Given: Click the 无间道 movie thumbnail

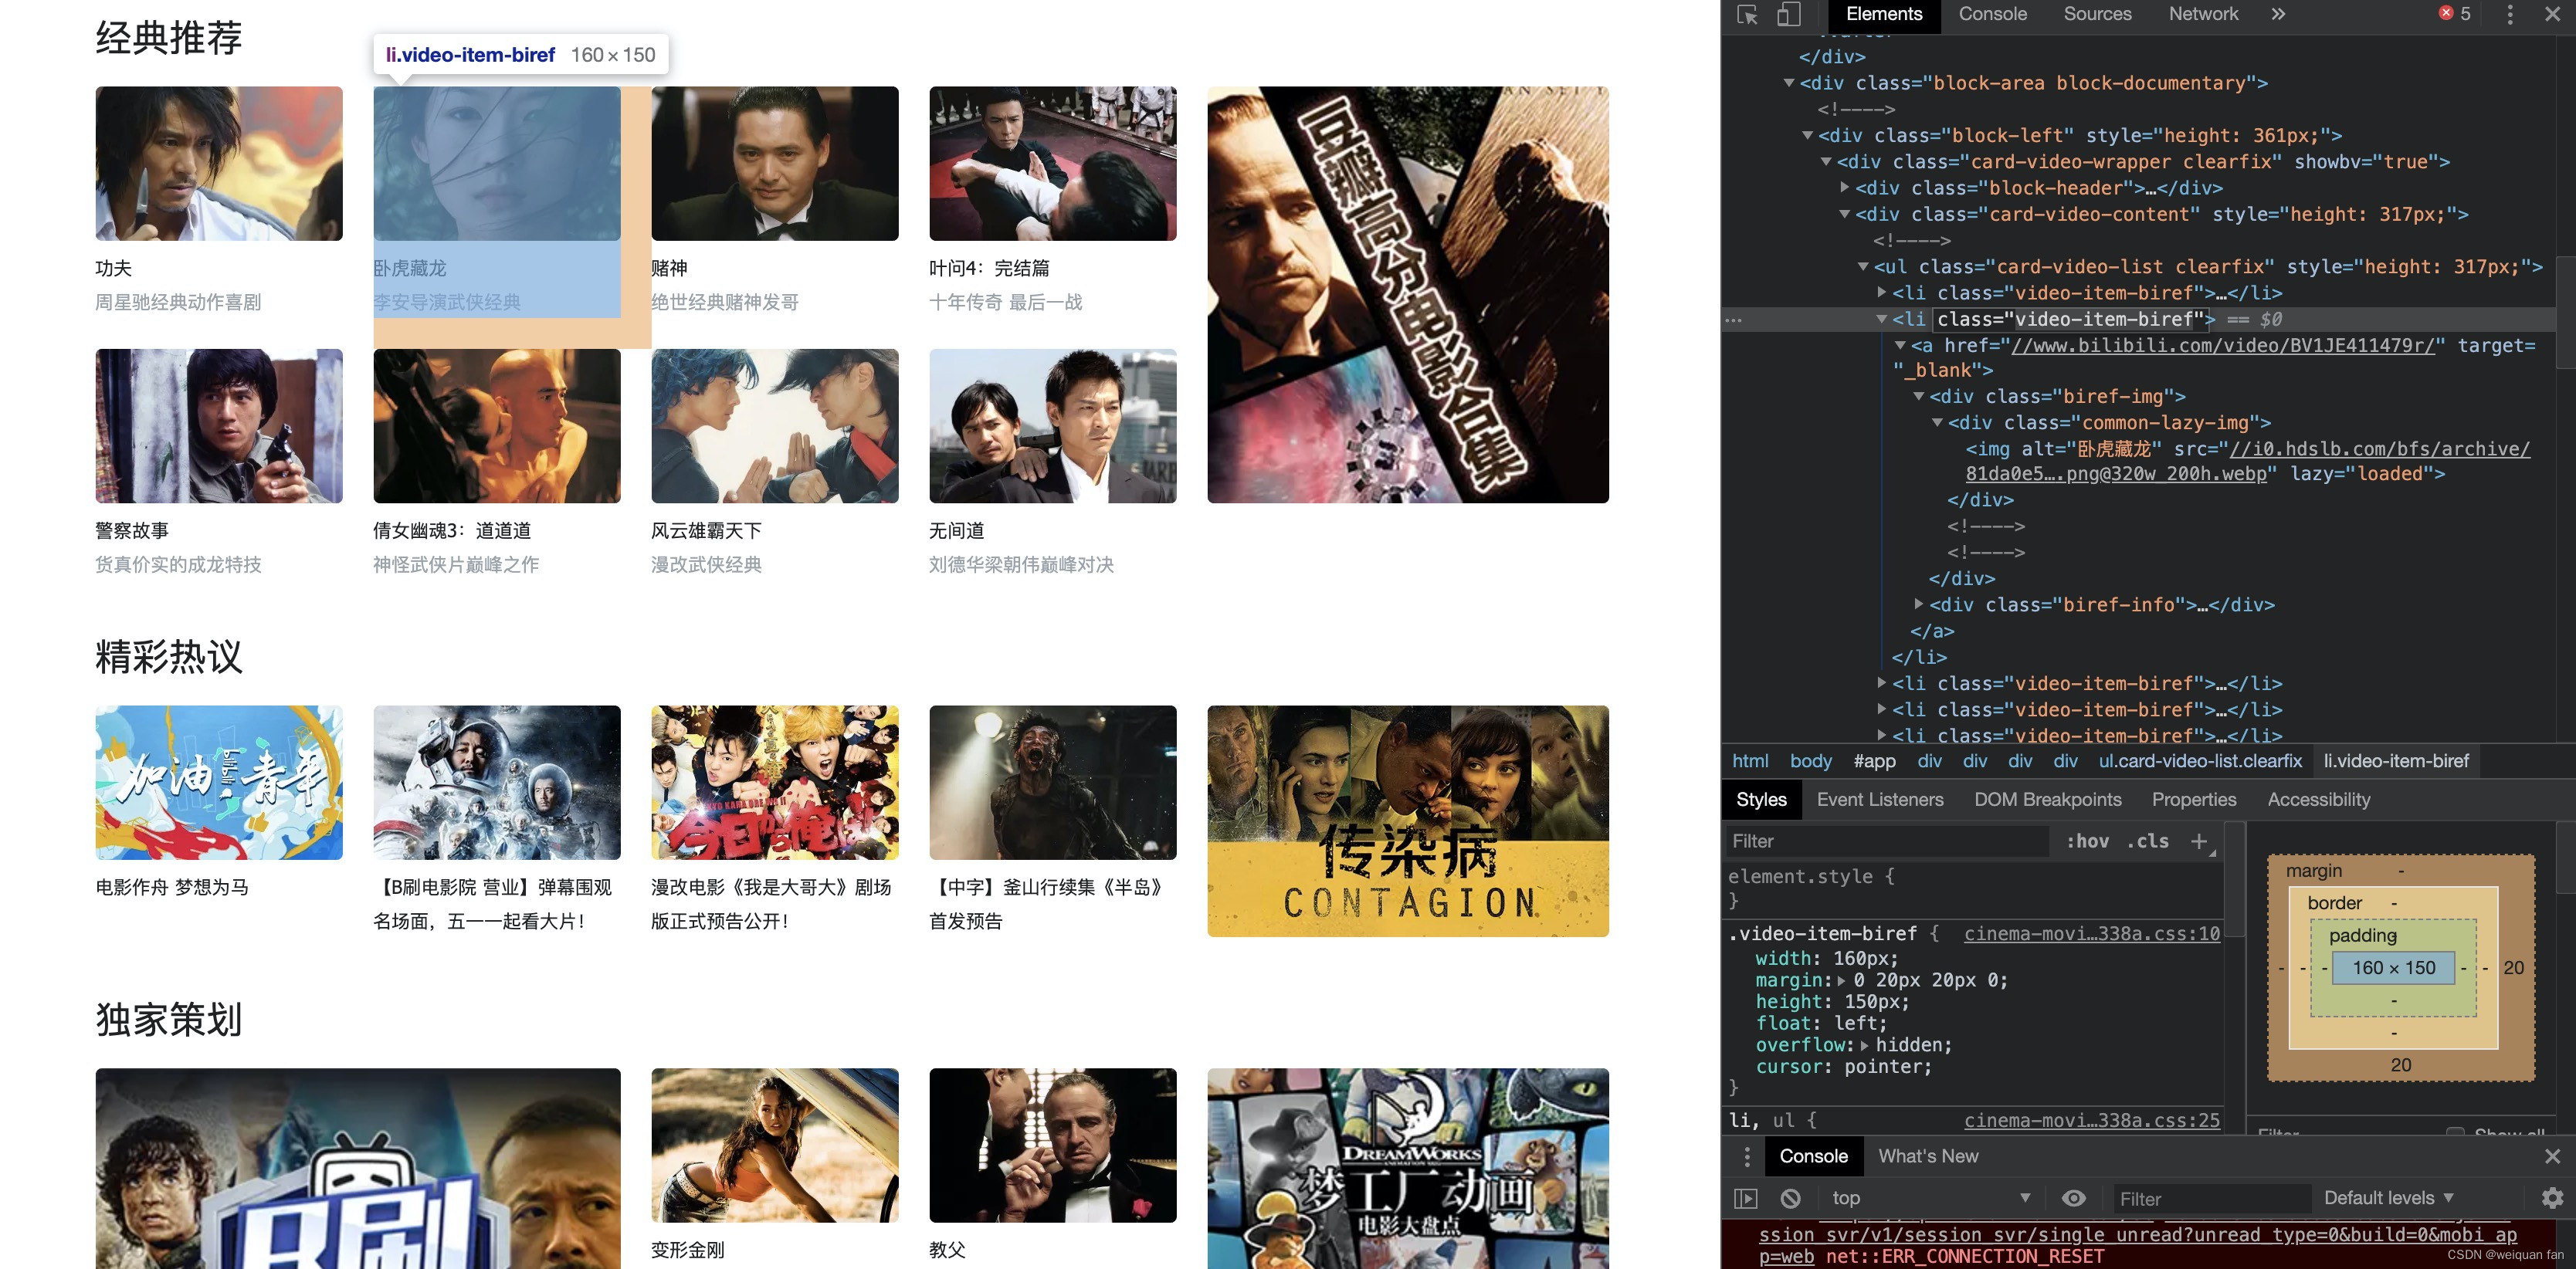Looking at the screenshot, I should (x=1052, y=425).
